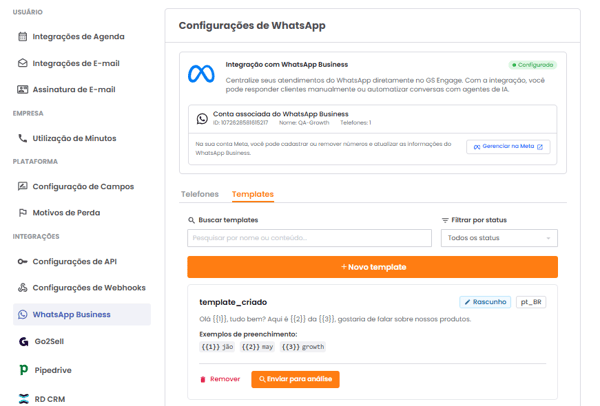
Task: Select the Templates tab
Action: tap(253, 194)
